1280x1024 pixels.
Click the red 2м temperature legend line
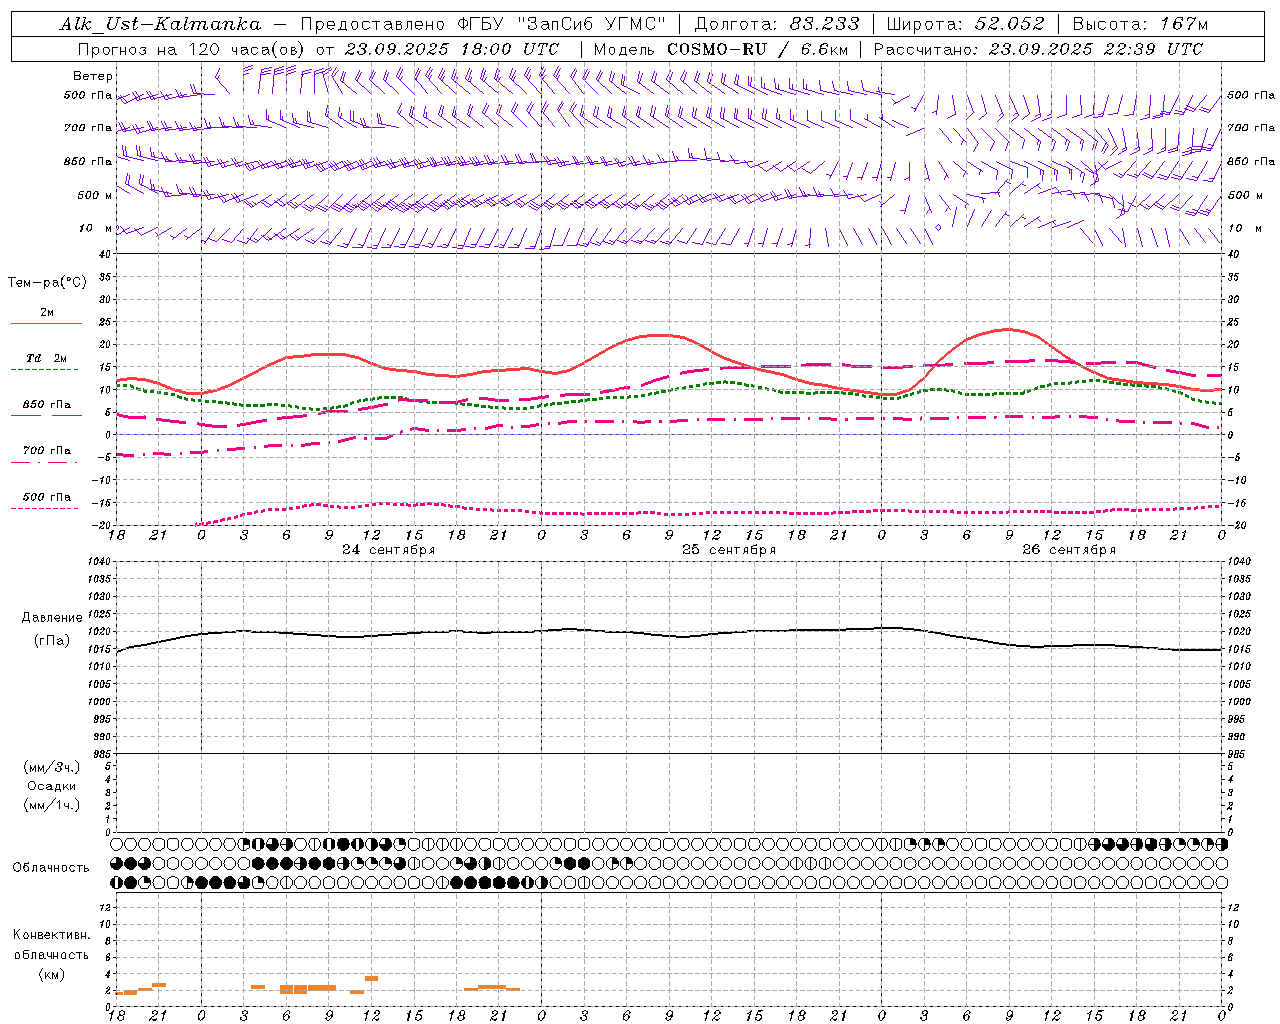coord(46,323)
